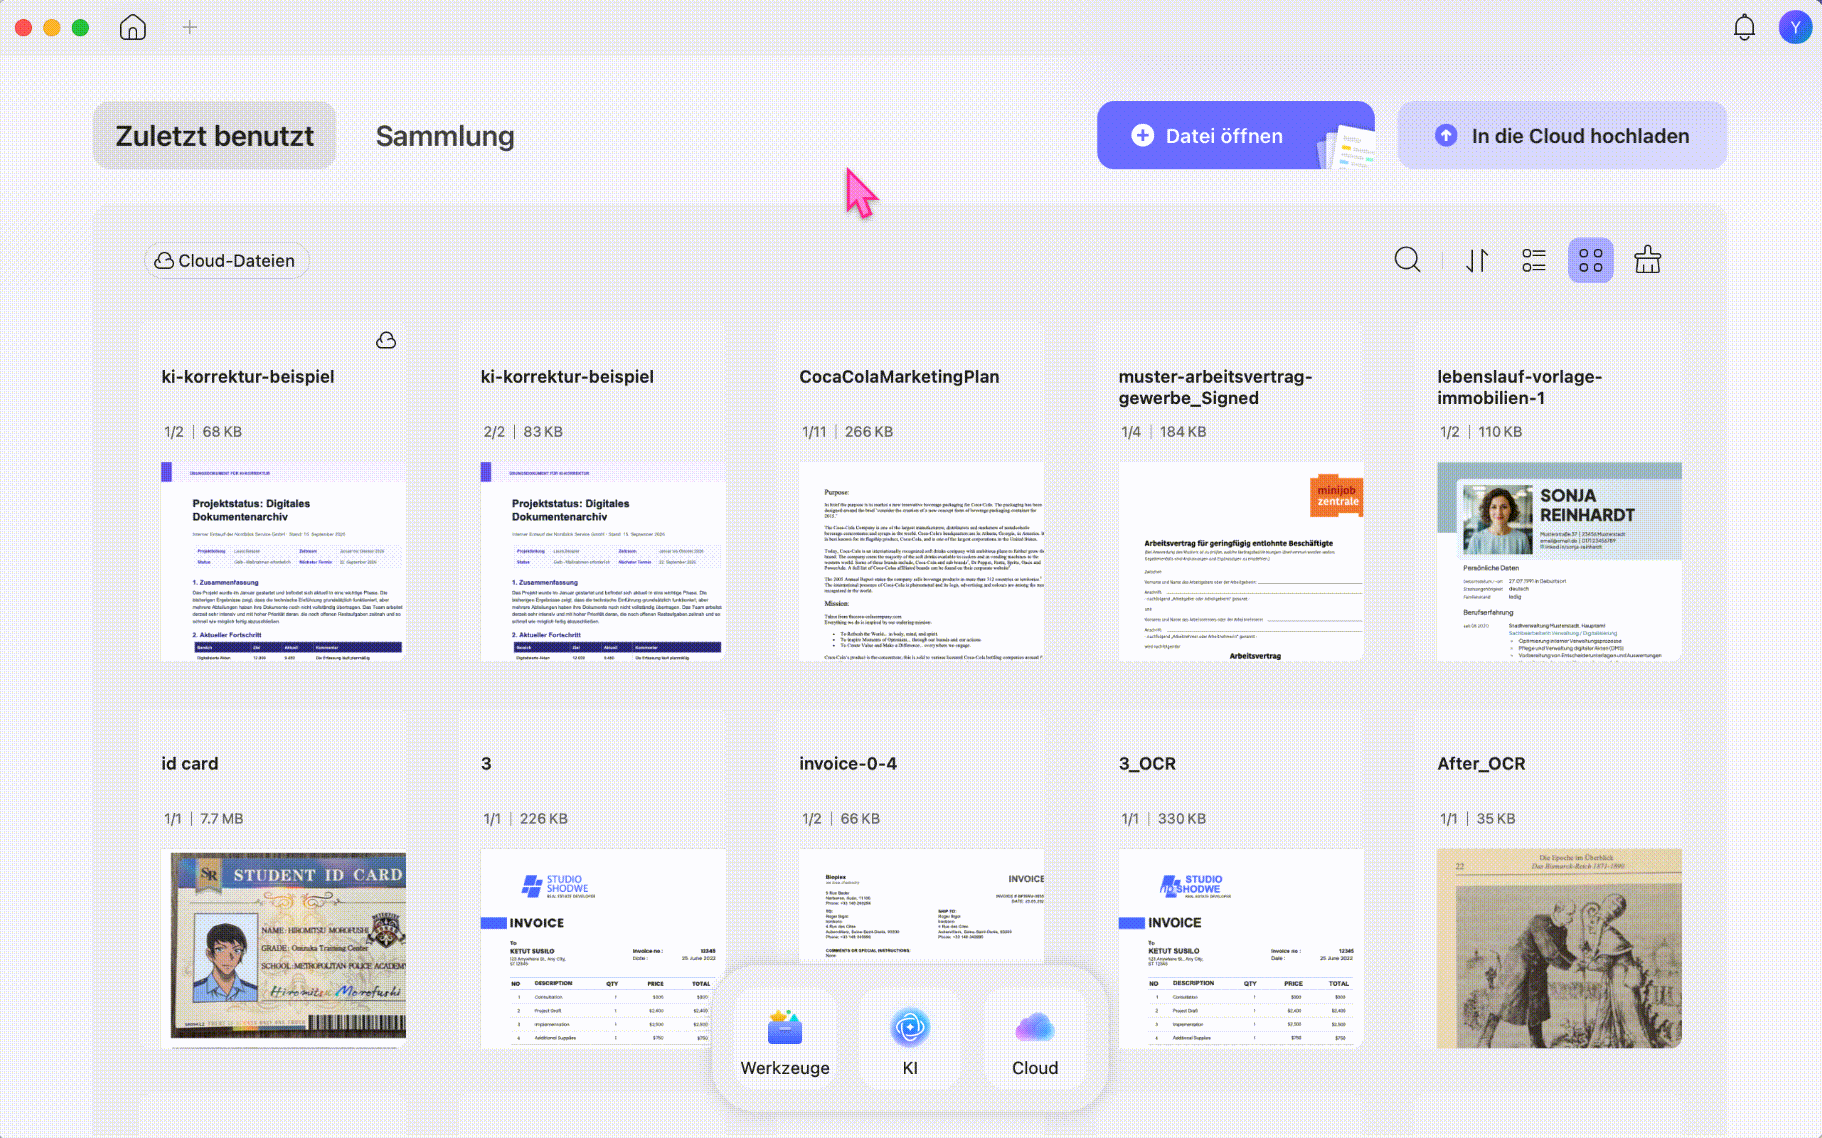The image size is (1822, 1138).
Task: Click the upload arrow icon in cloud button
Action: click(x=1446, y=135)
